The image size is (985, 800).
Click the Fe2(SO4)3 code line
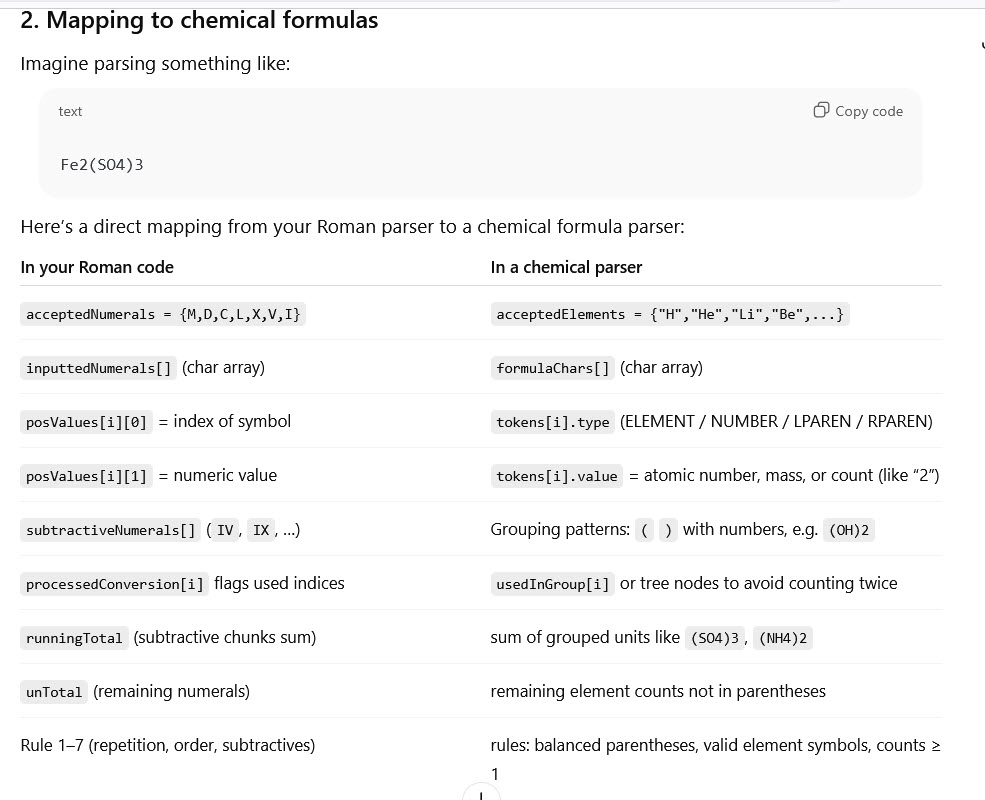[102, 164]
